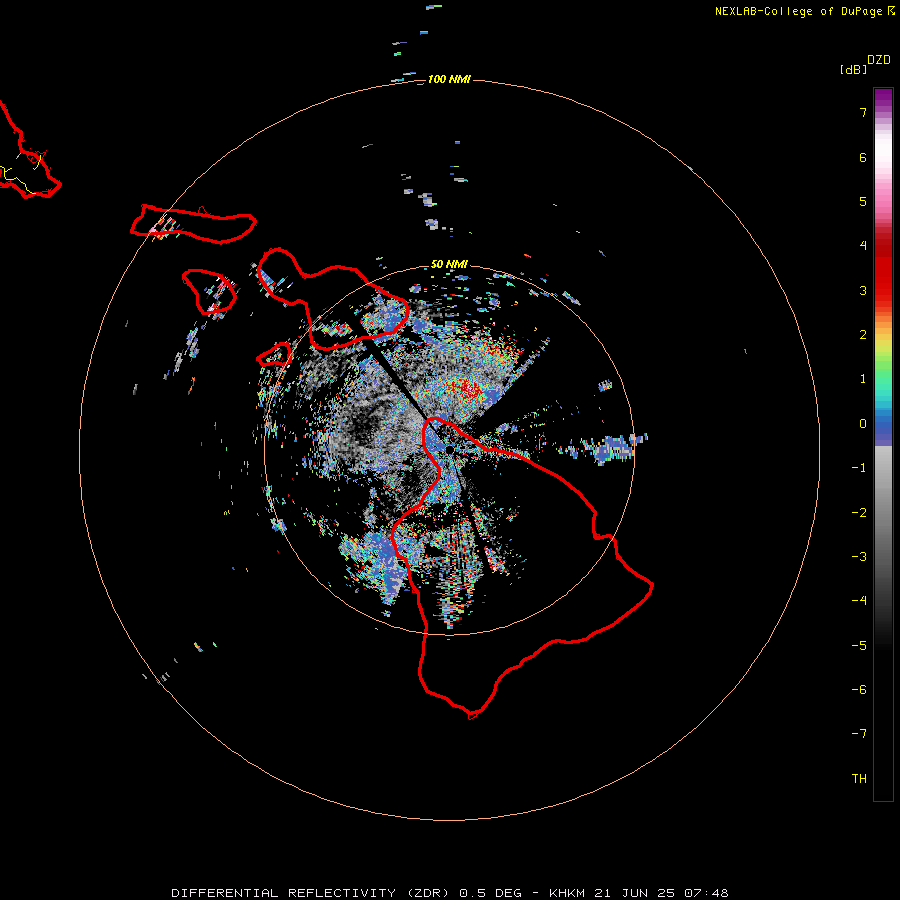The image size is (900, 900).
Task: Click the 2 value on the color scale
Action: [x=863, y=335]
